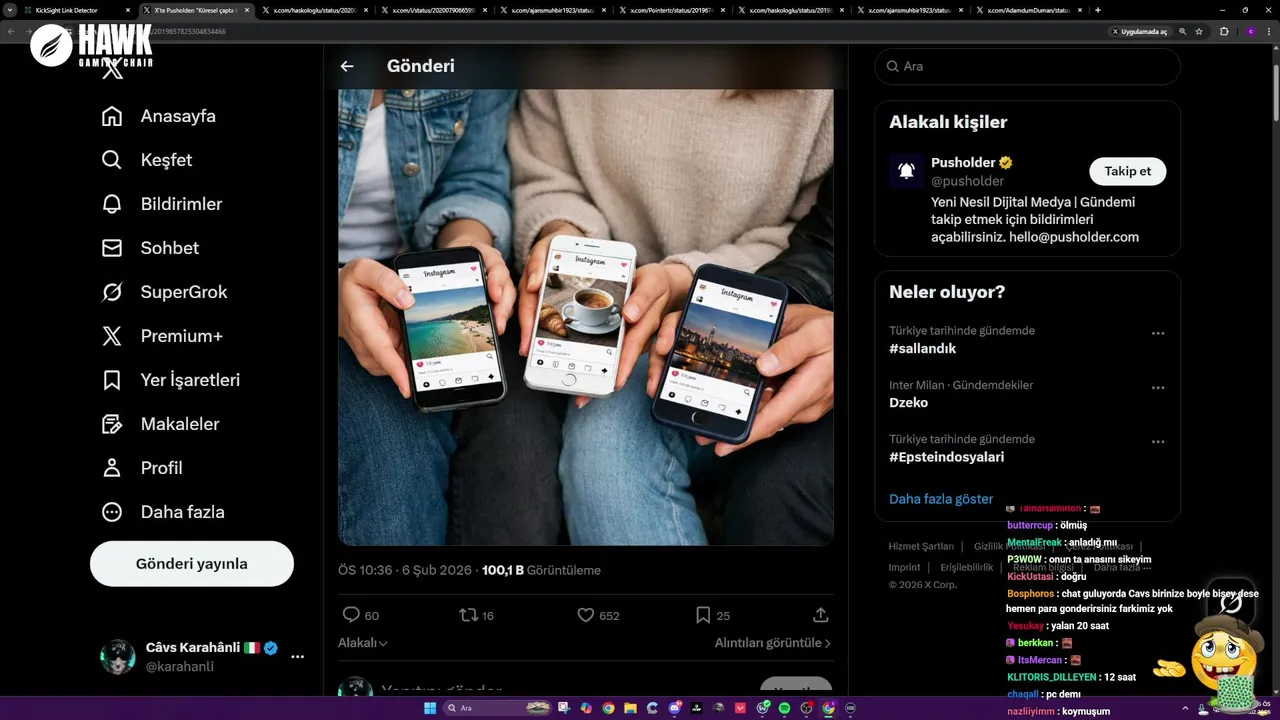Viewport: 1280px width, 720px height.
Task: Click Câvs Karahânli account avatar
Action: 118,657
